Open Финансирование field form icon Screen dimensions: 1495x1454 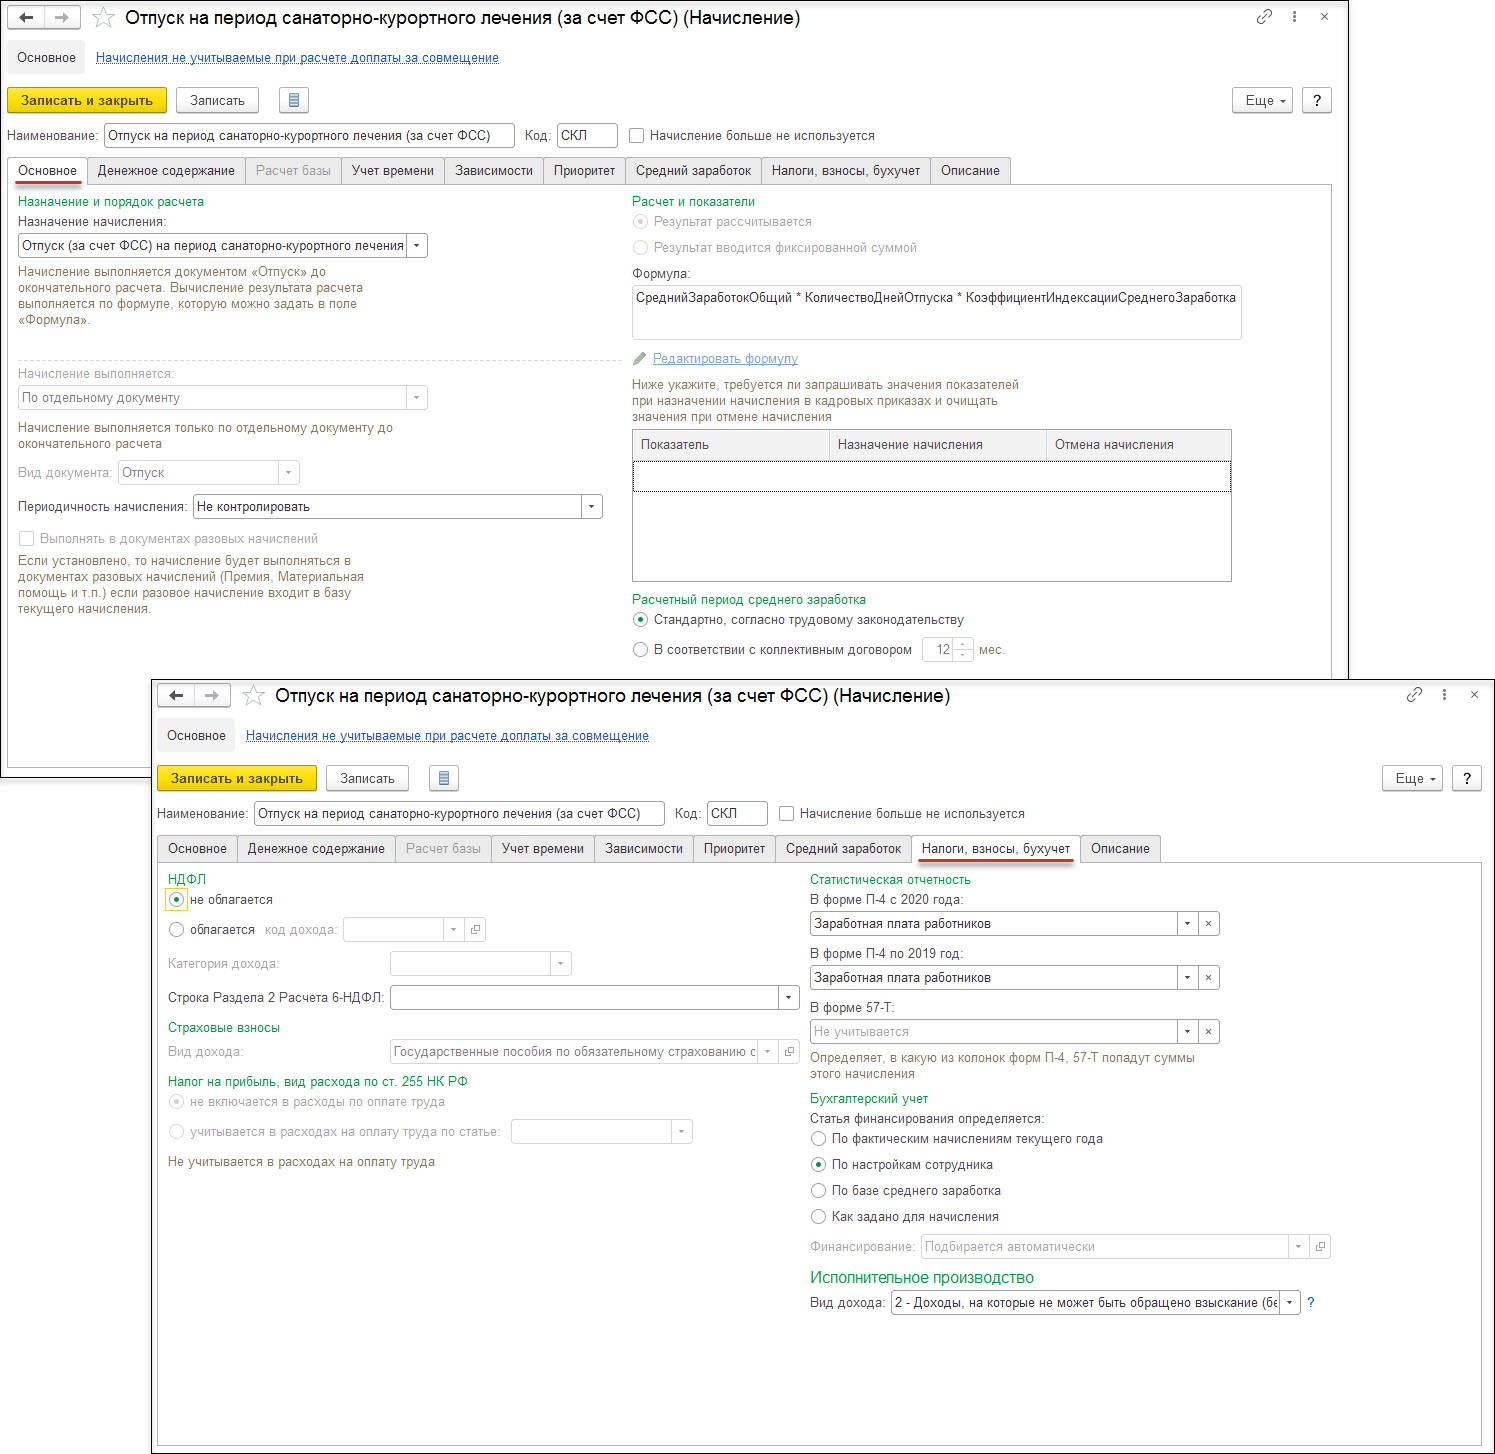coord(1320,1247)
